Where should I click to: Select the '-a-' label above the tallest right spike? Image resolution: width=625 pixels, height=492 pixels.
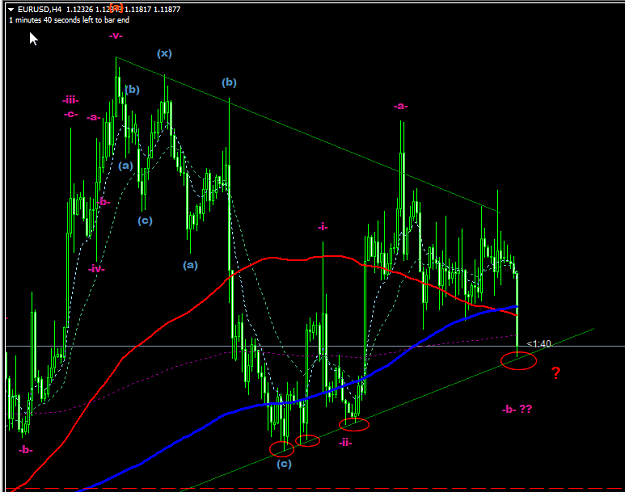click(x=401, y=106)
